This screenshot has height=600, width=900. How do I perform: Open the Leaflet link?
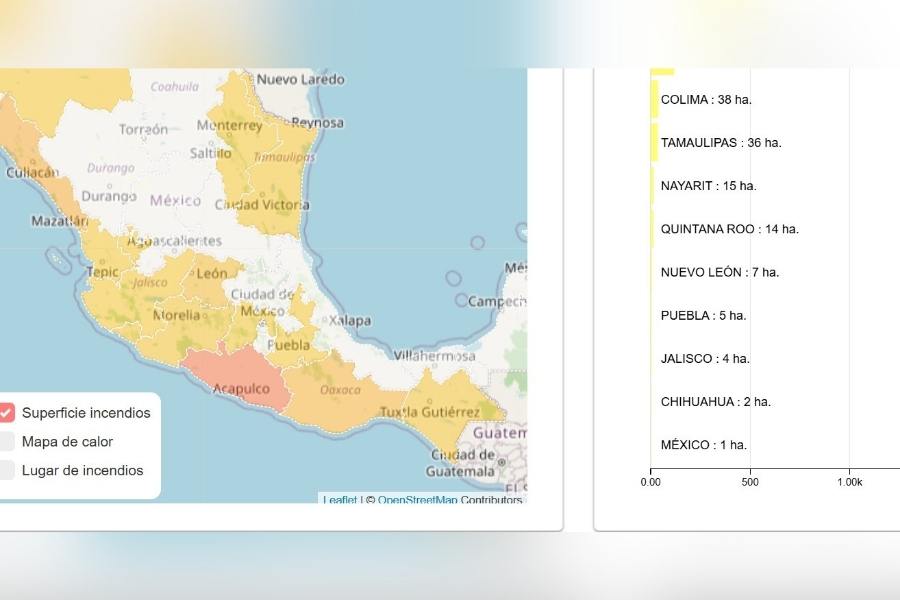coord(340,499)
